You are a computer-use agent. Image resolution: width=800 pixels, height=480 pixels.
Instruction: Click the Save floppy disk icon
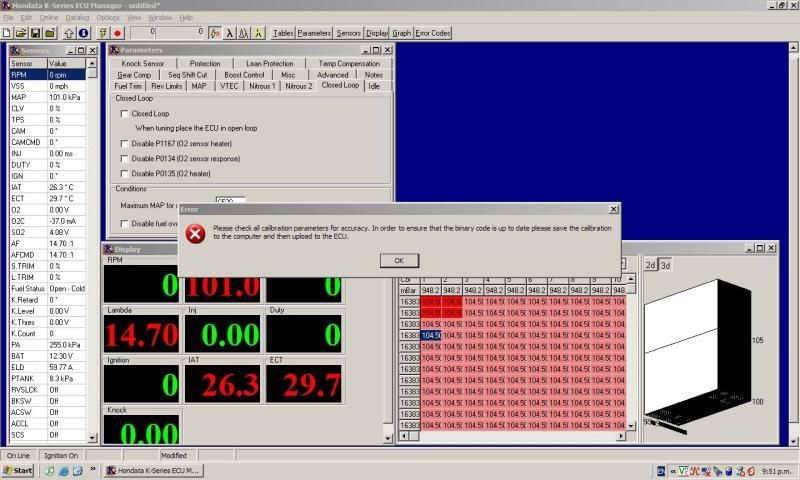tap(35, 33)
